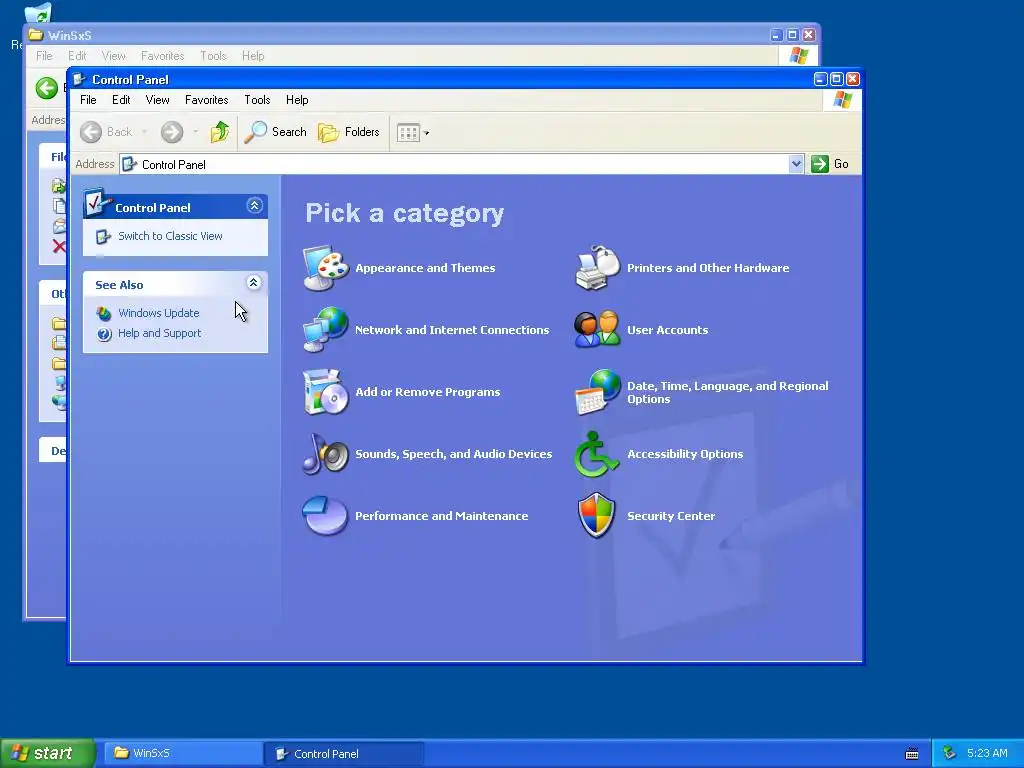Toggle the Folders pane button
The image size is (1024, 768).
coord(348,132)
